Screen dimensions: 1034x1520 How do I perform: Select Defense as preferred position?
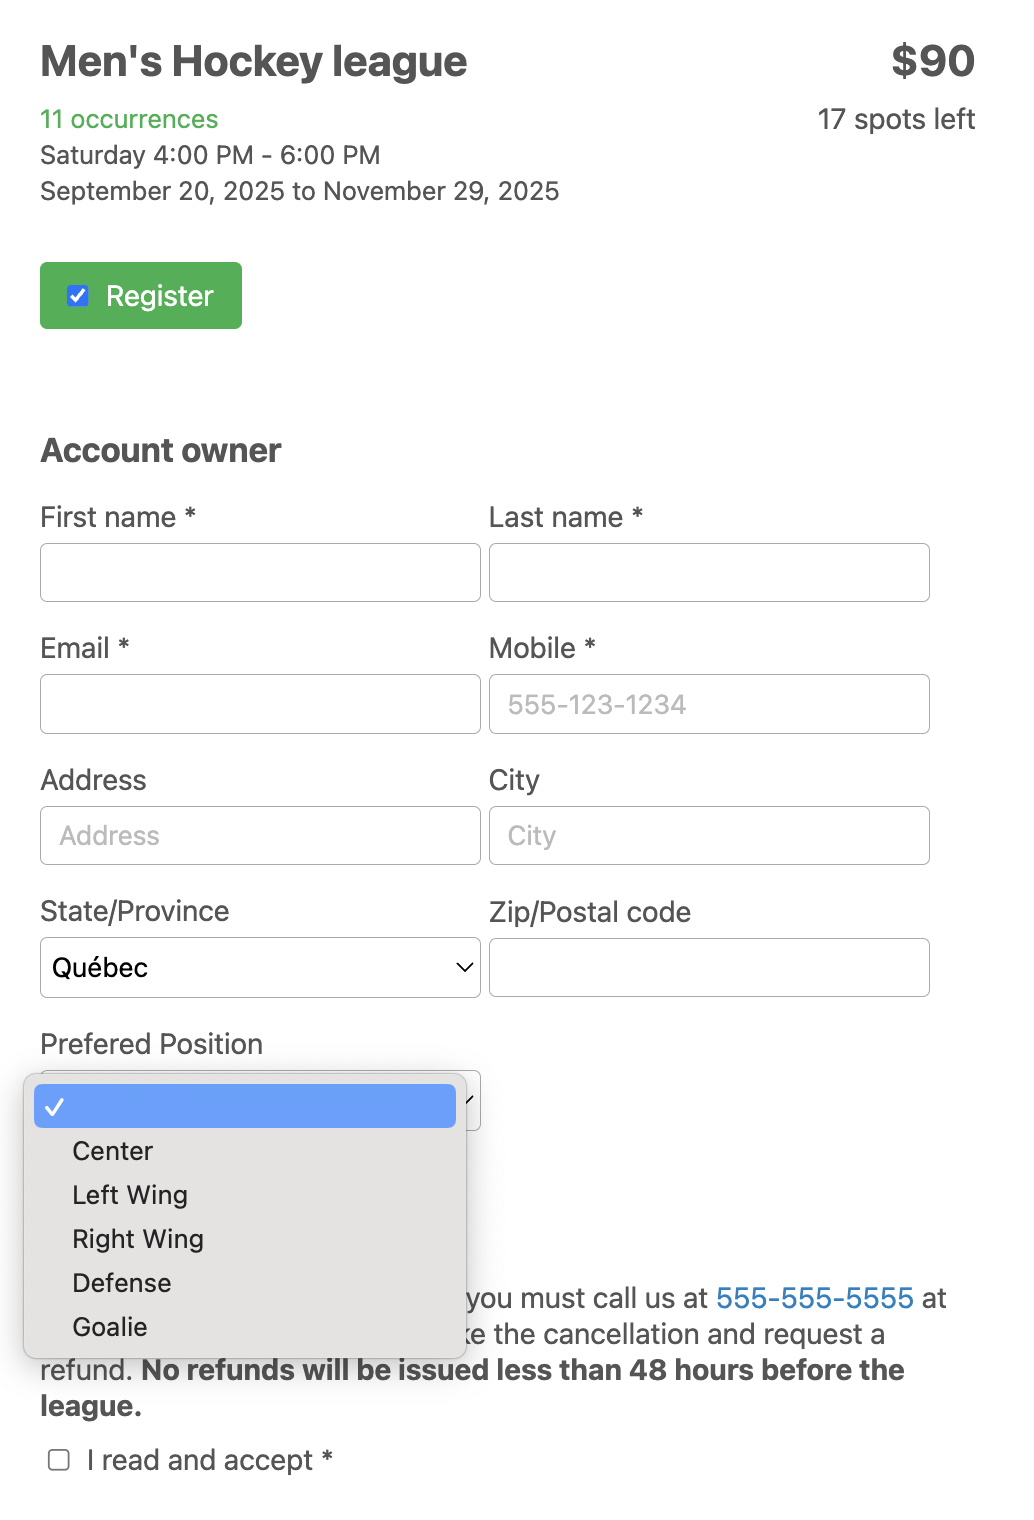click(245, 1283)
